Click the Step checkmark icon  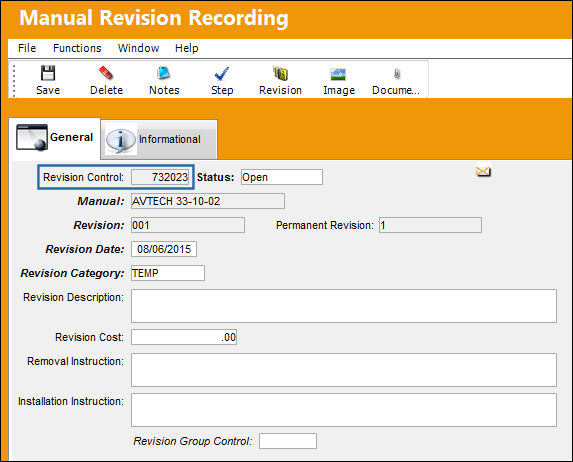(x=222, y=74)
